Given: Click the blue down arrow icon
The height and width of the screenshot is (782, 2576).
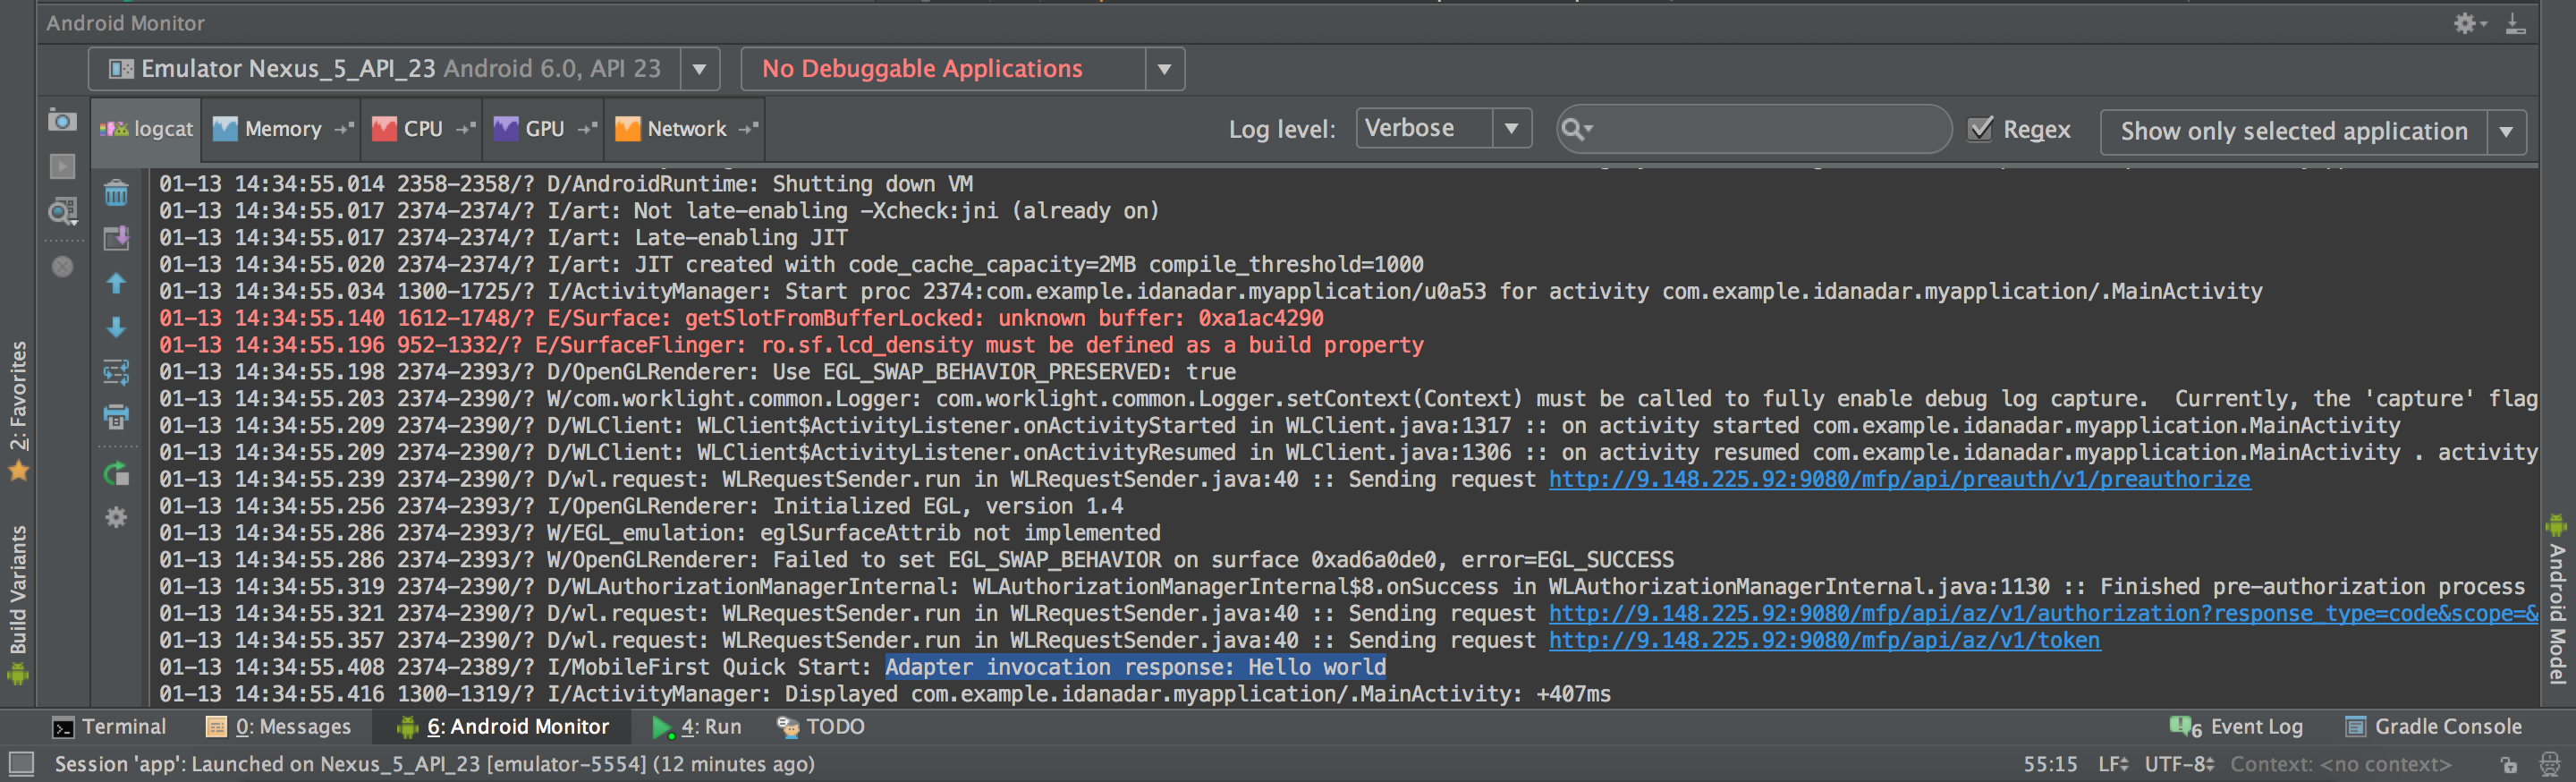Looking at the screenshot, I should (117, 328).
